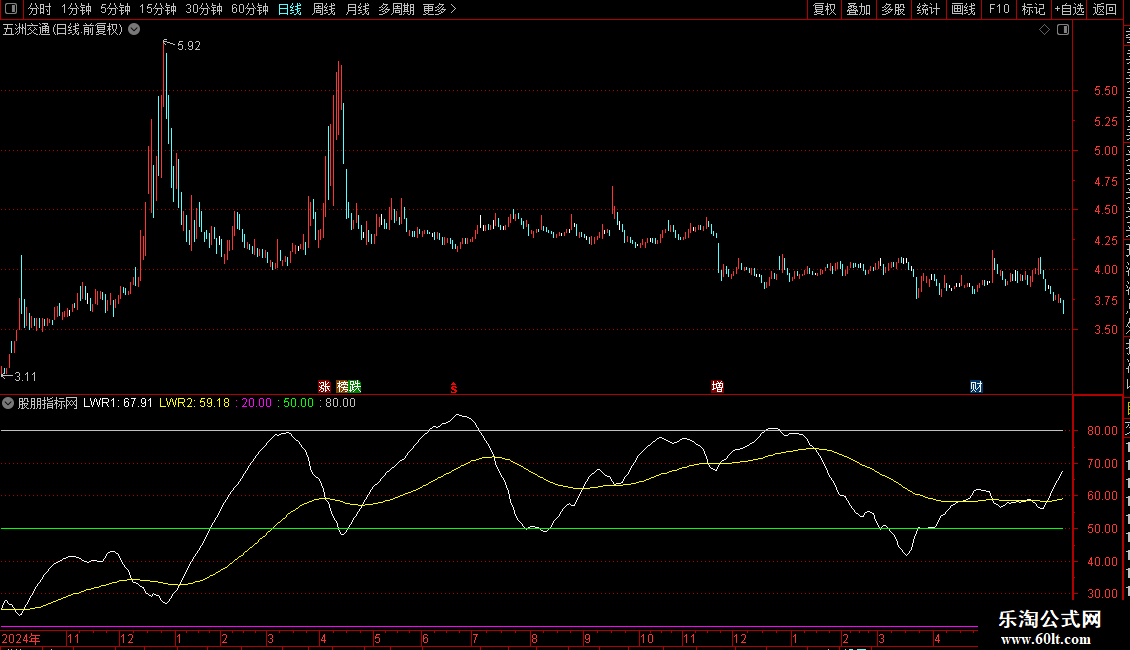This screenshot has height=650, width=1130.
Task: Expand the 更多 periods menu
Action: pyautogui.click(x=439, y=9)
